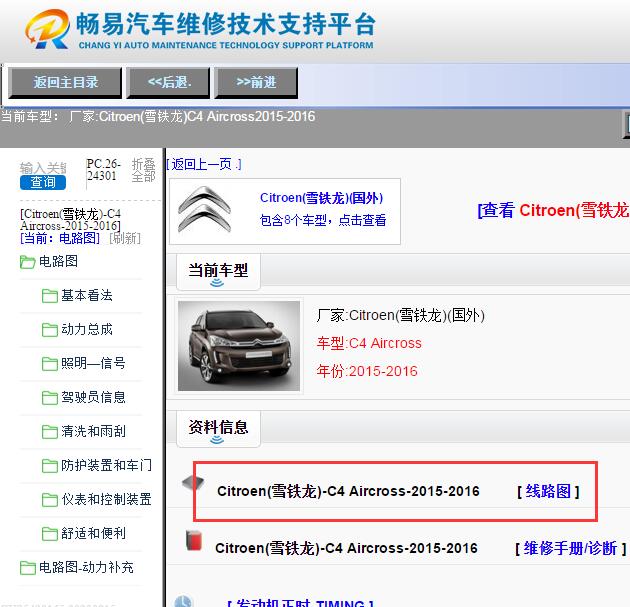Click the 年份:2015-2016 text
This screenshot has height=607, width=630.
tap(367, 371)
